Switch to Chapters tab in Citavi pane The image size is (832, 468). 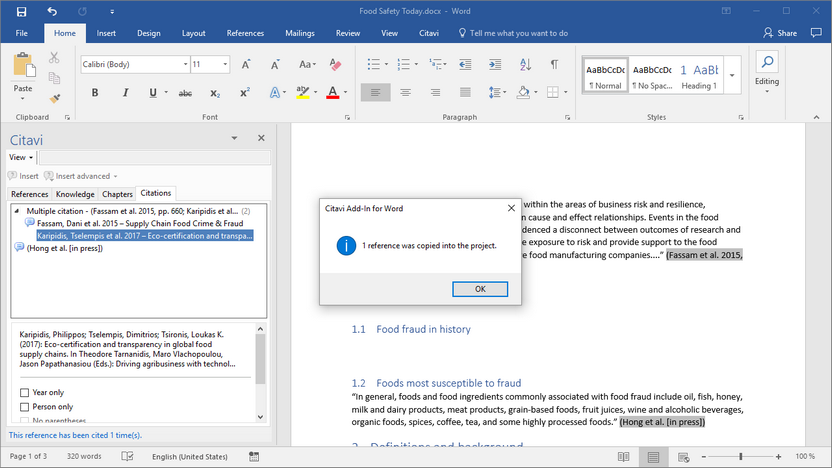click(x=117, y=194)
